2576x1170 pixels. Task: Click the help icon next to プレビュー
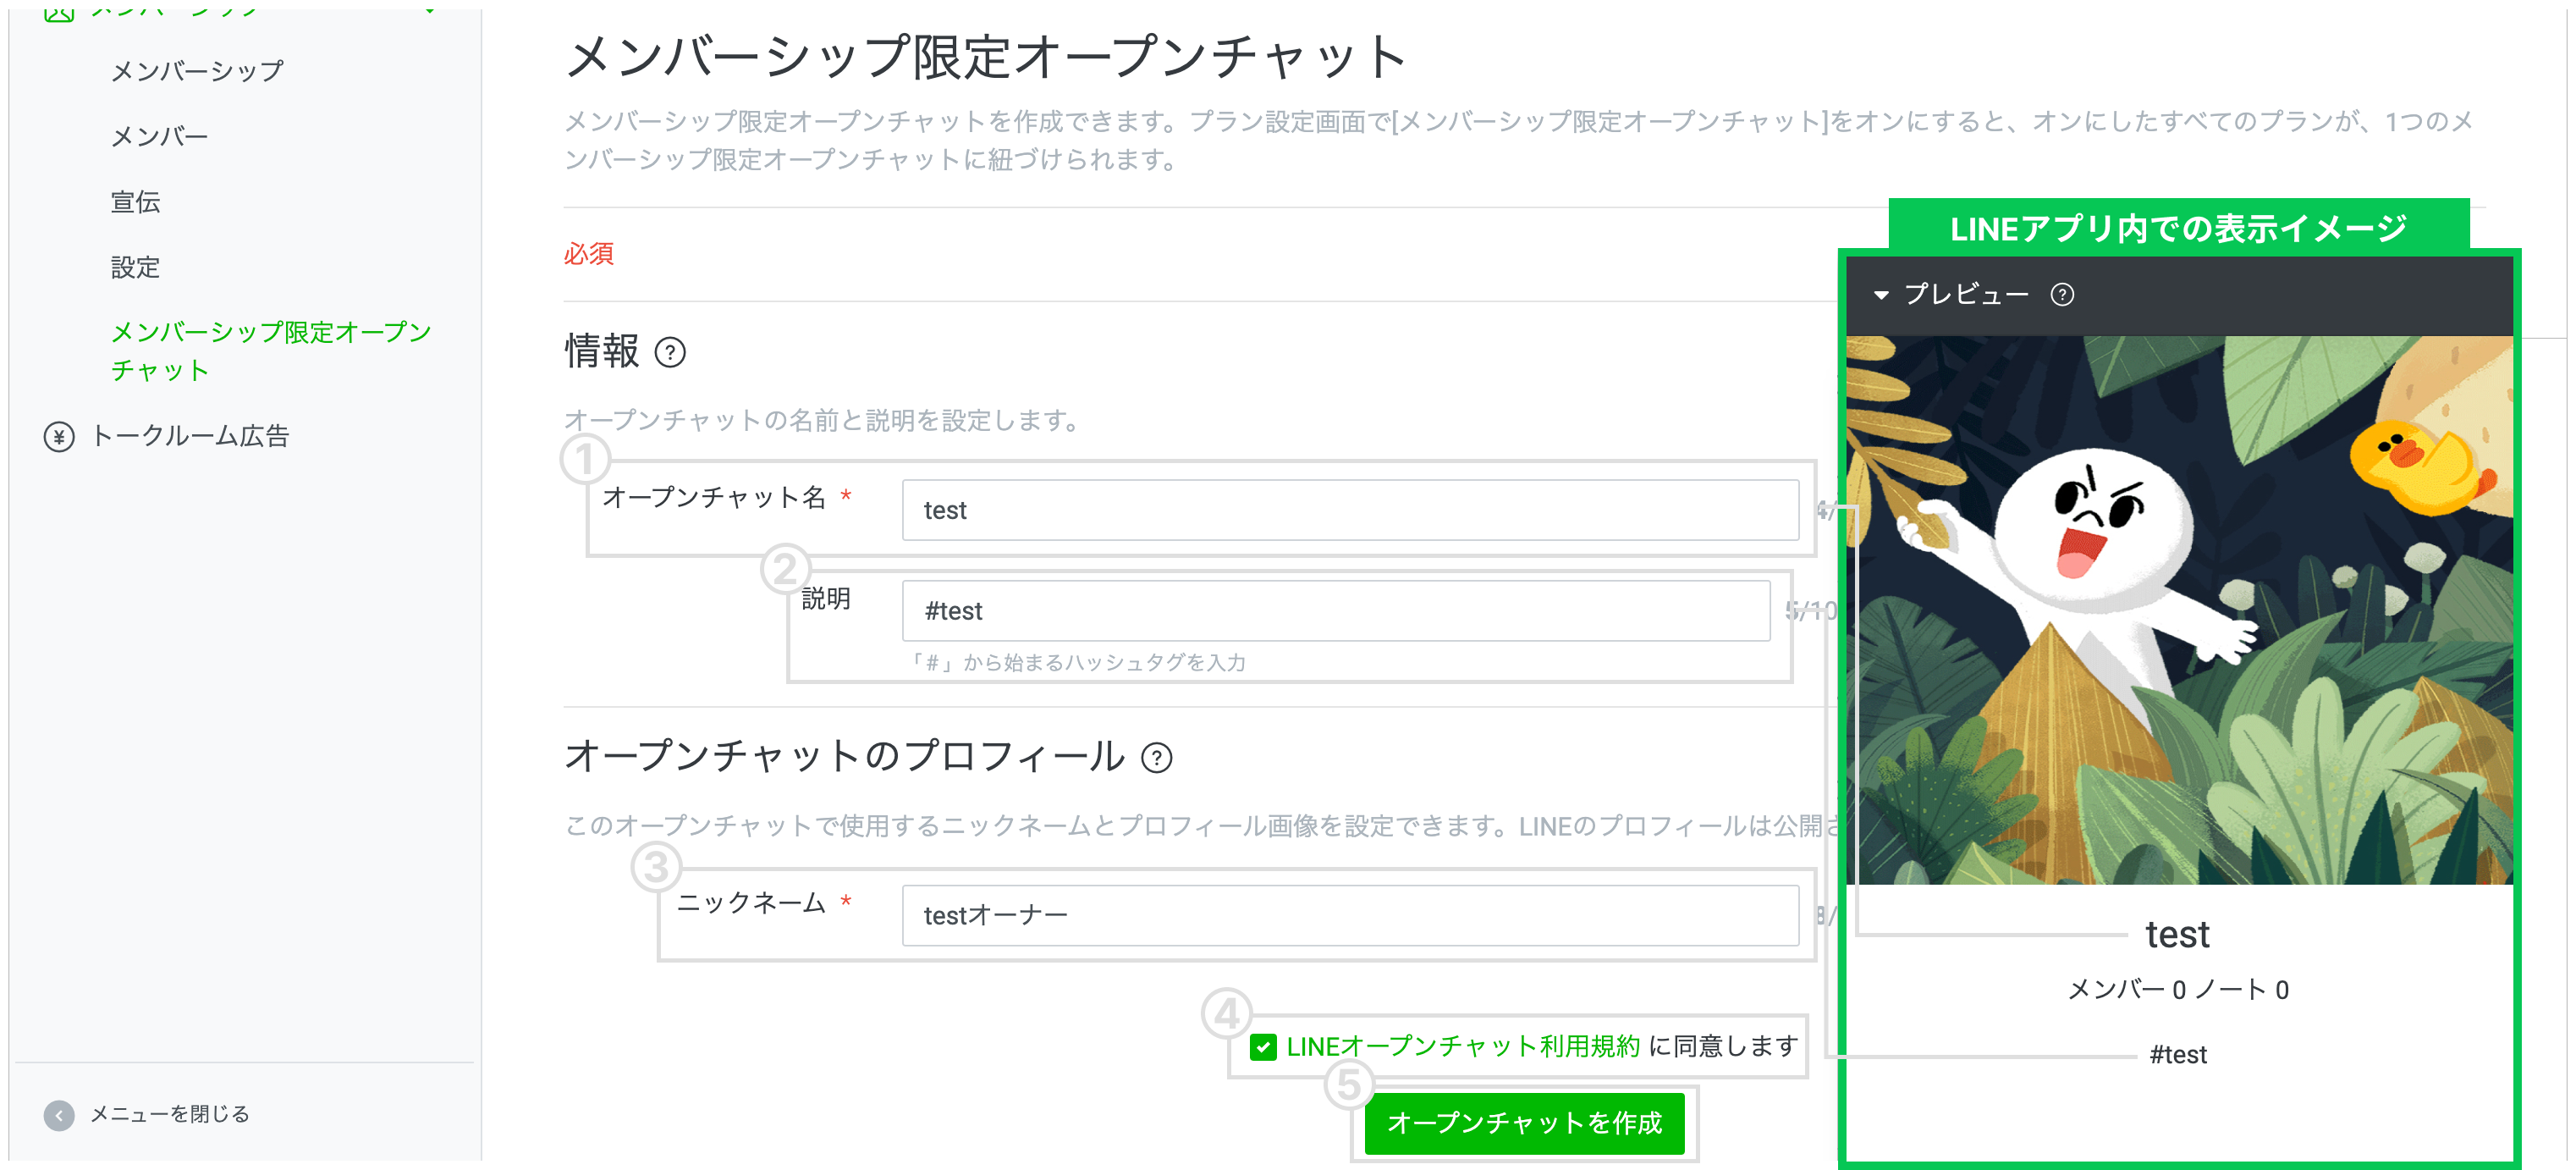pos(2062,295)
